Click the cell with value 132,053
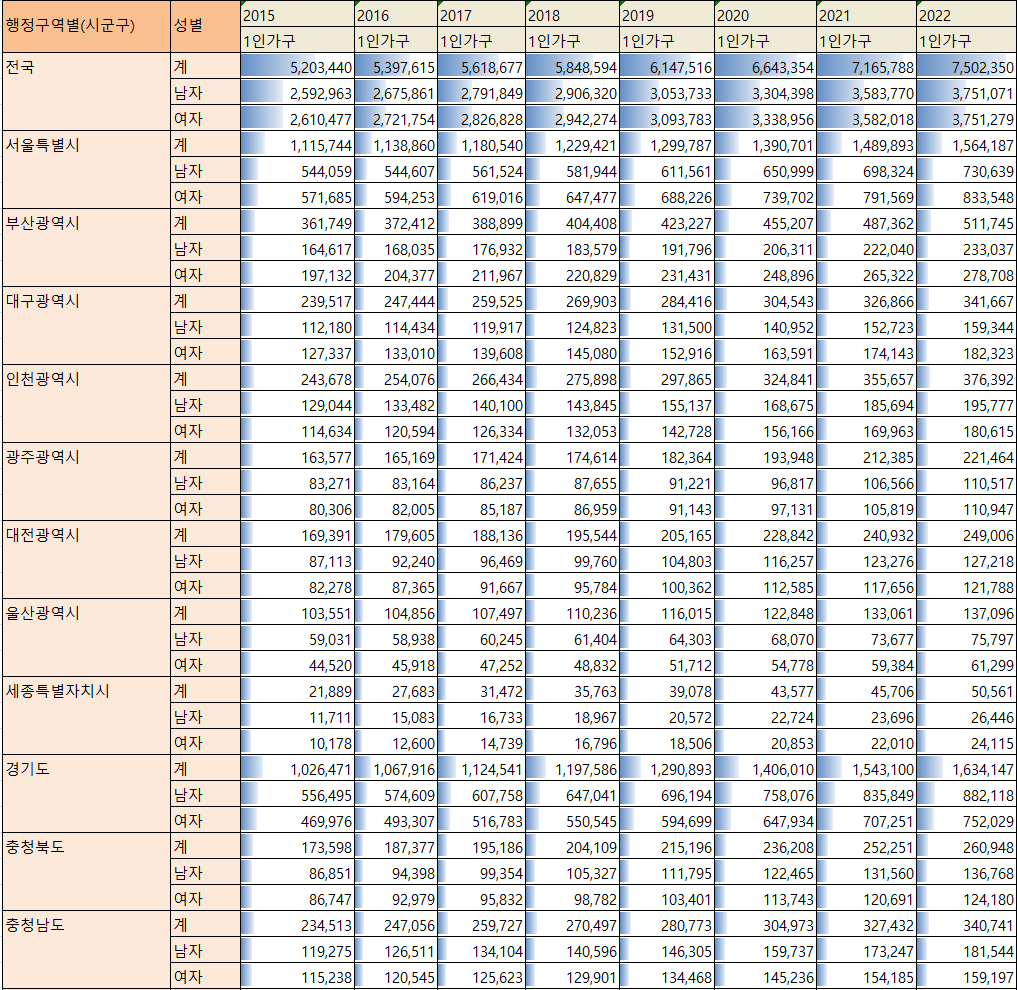This screenshot has height=990, width=1017. [572, 430]
